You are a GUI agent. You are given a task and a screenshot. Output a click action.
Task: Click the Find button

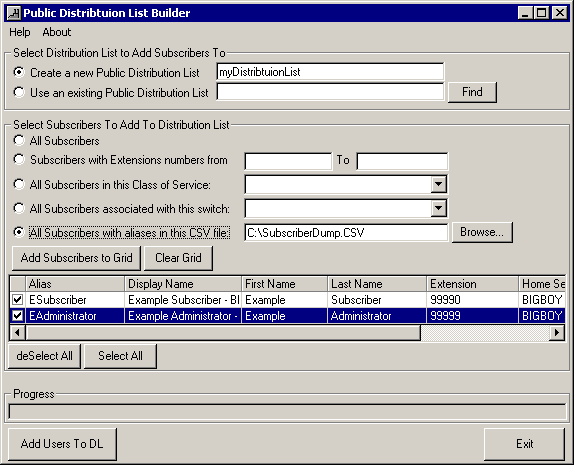[472, 92]
